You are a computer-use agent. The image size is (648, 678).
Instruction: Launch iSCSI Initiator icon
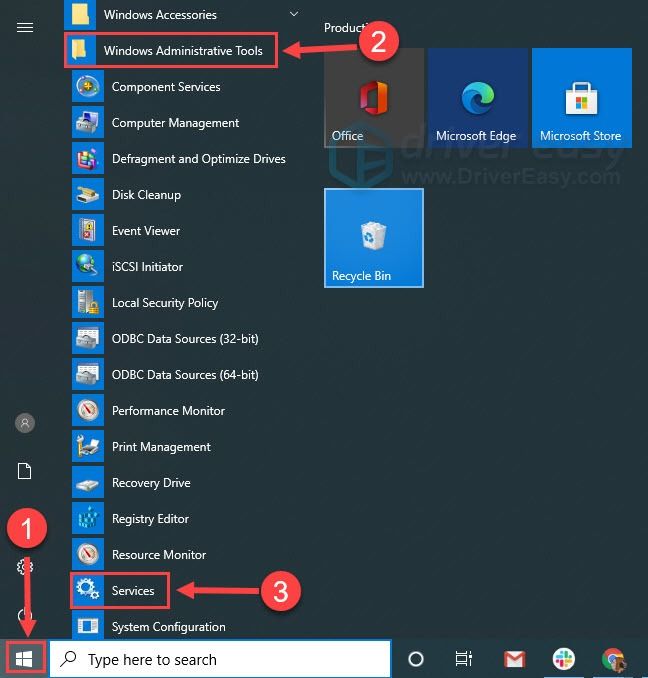[88, 266]
